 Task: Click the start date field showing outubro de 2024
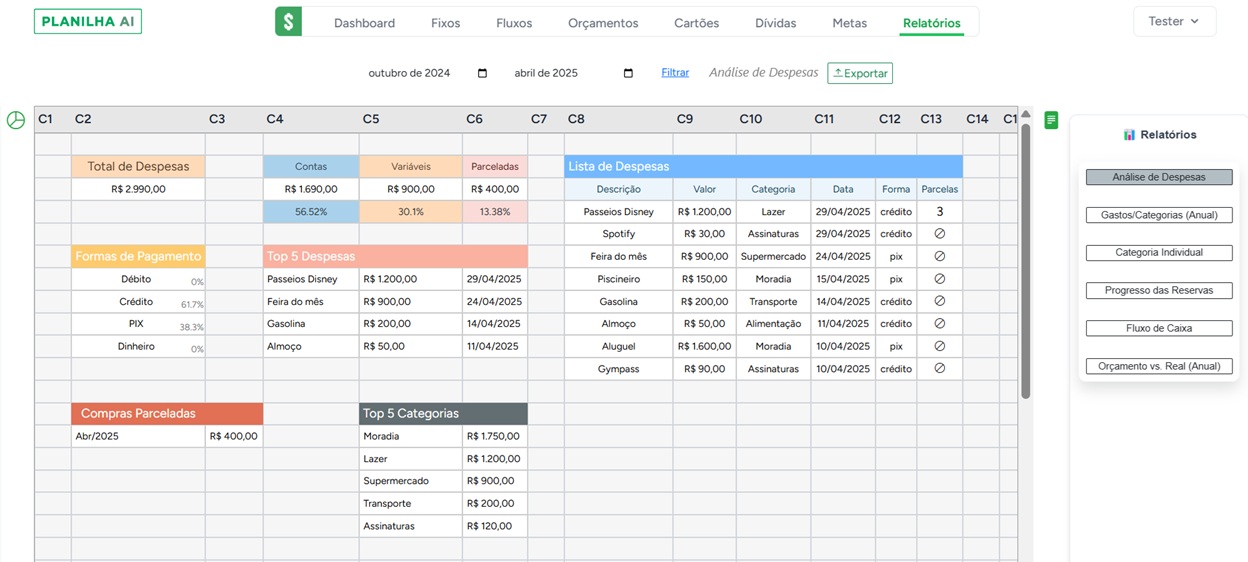[428, 73]
